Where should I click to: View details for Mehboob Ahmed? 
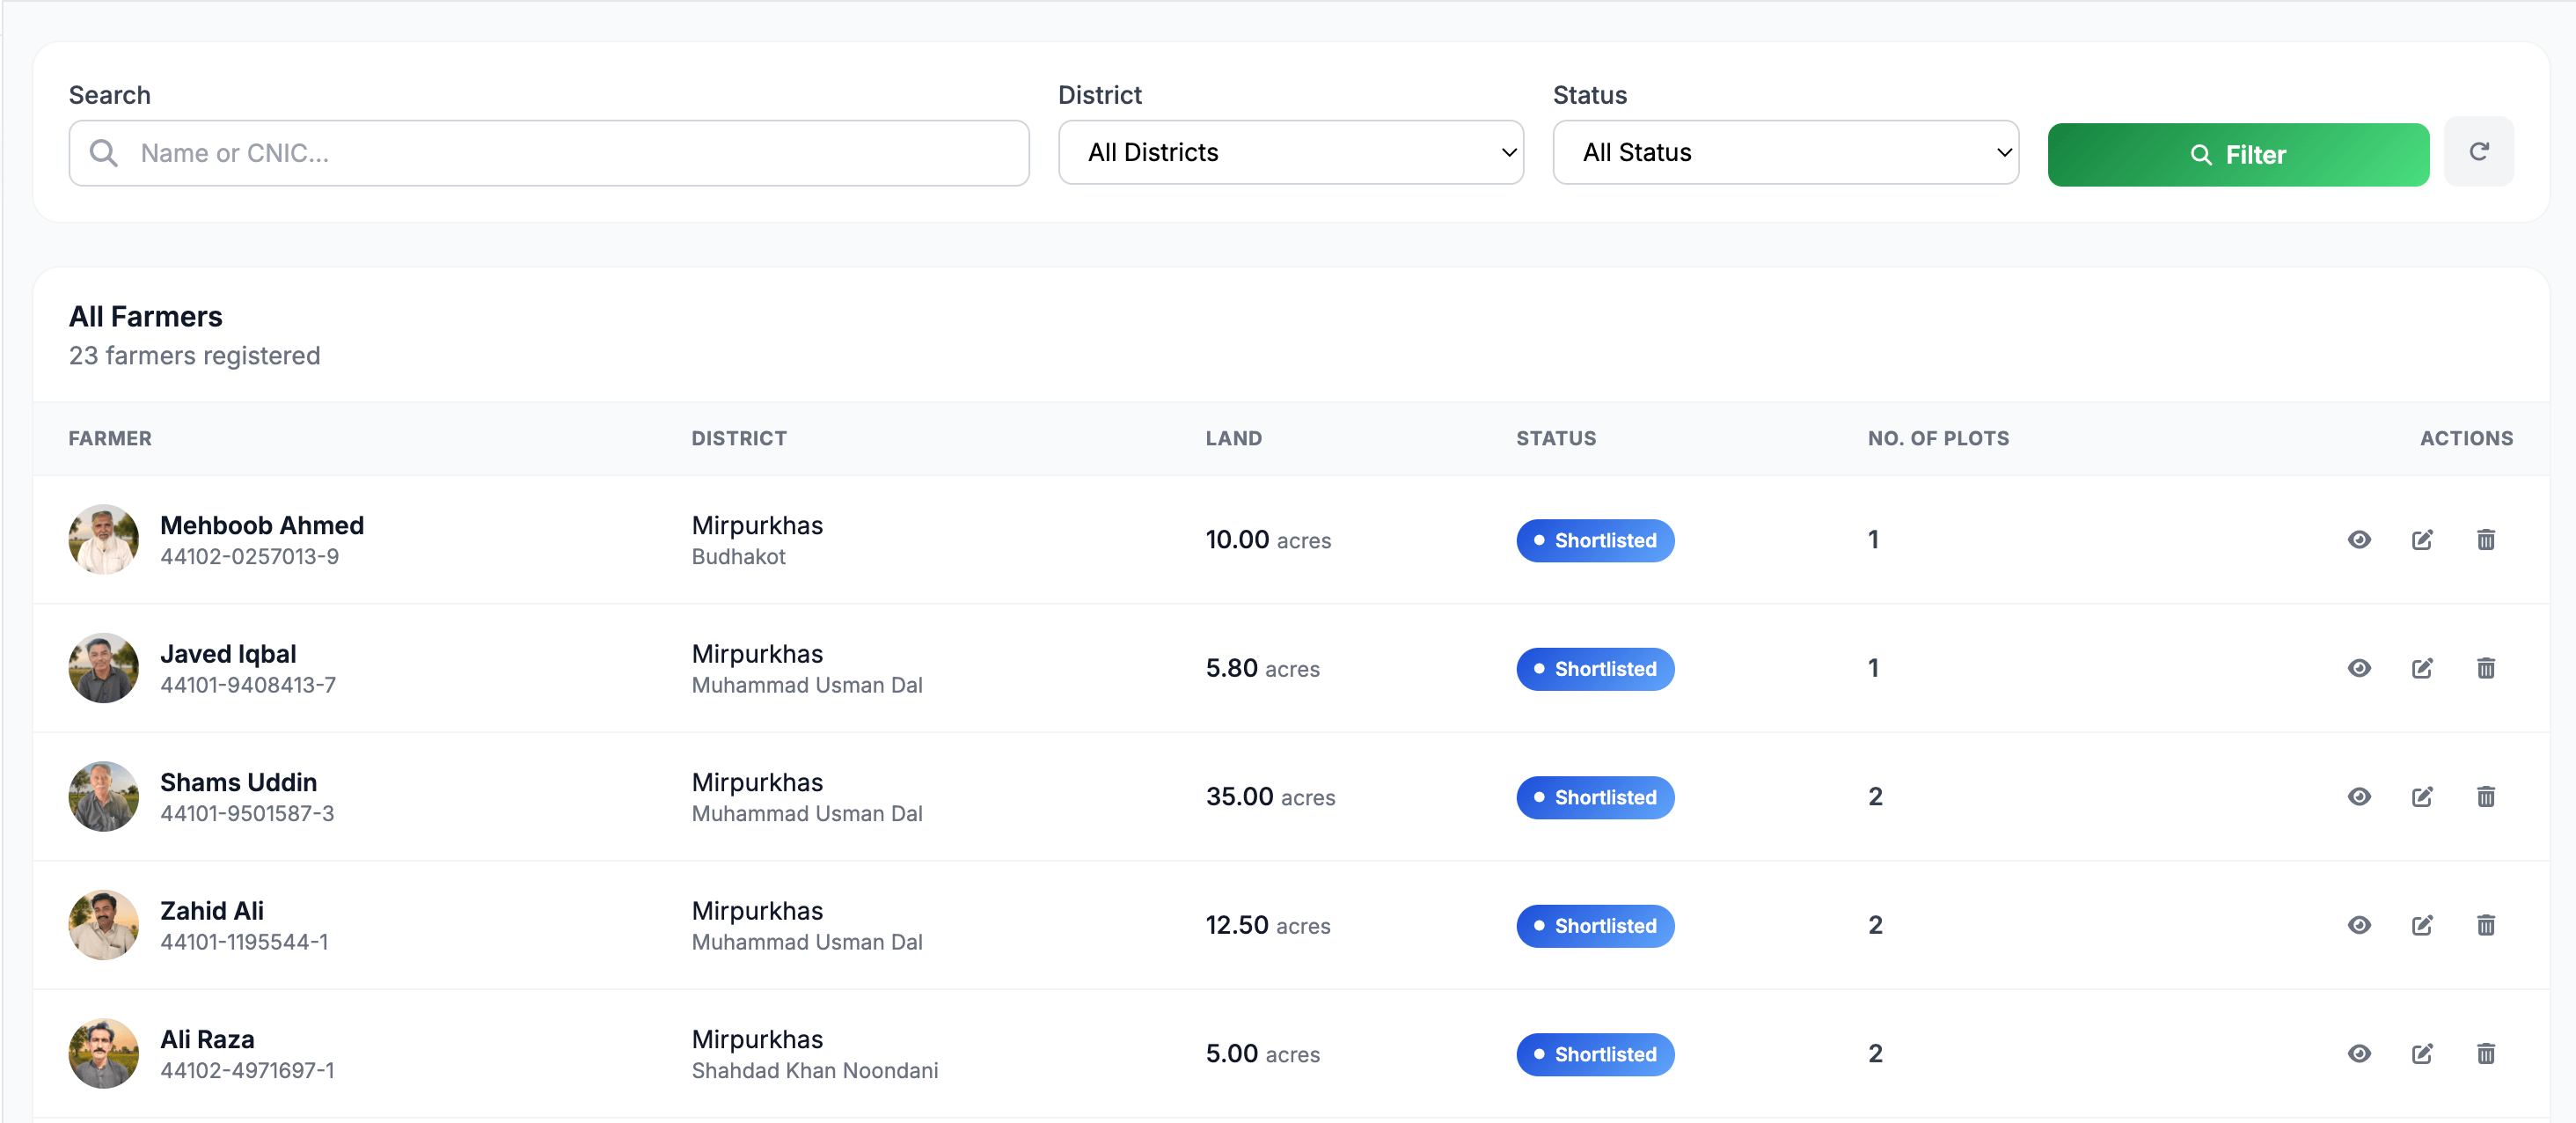pyautogui.click(x=2359, y=540)
